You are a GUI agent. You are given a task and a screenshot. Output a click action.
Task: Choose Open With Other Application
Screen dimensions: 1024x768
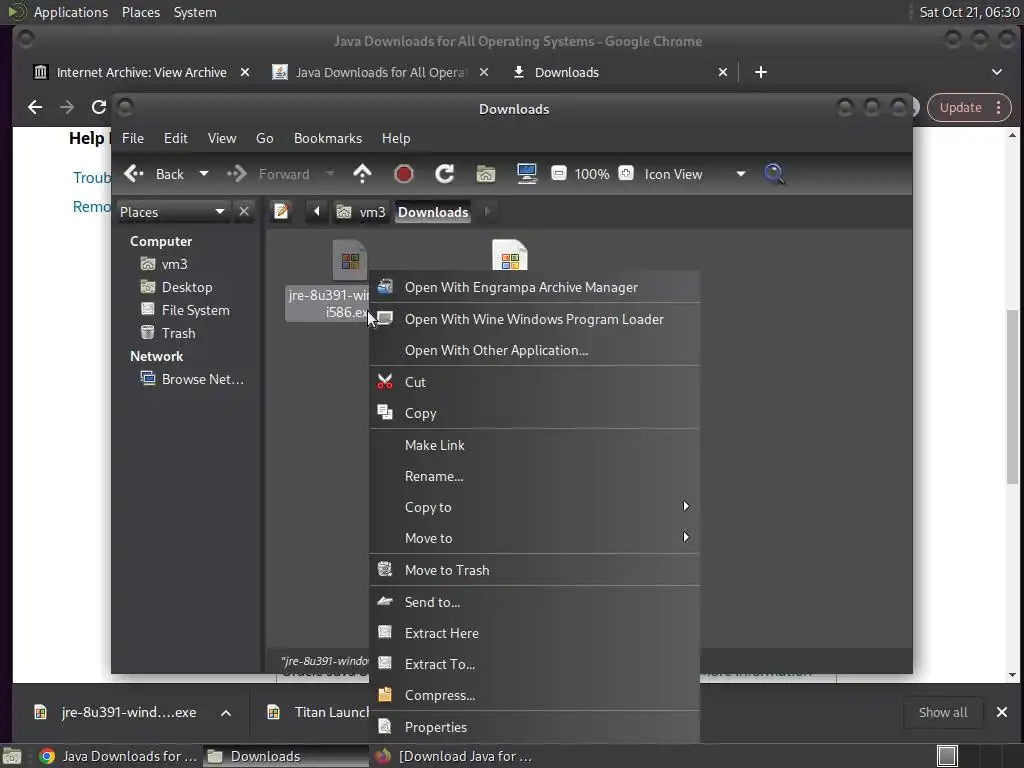[534, 350]
